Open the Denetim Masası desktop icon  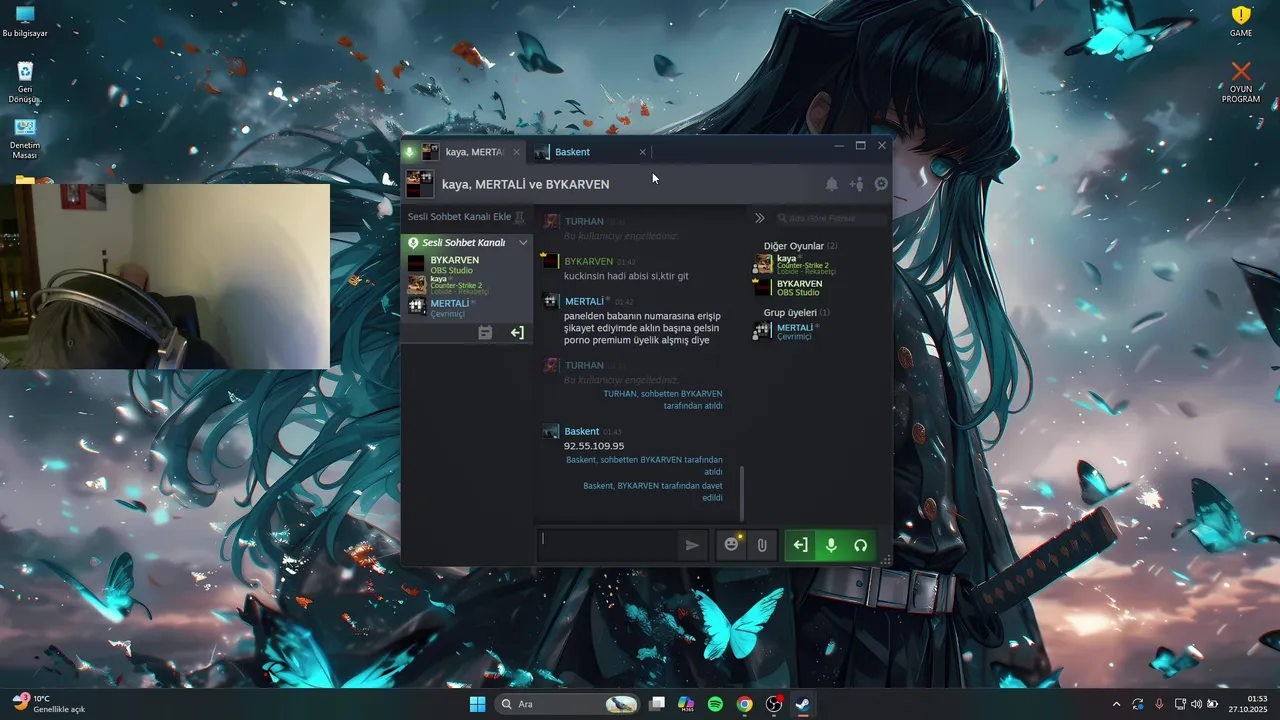[x=25, y=138]
